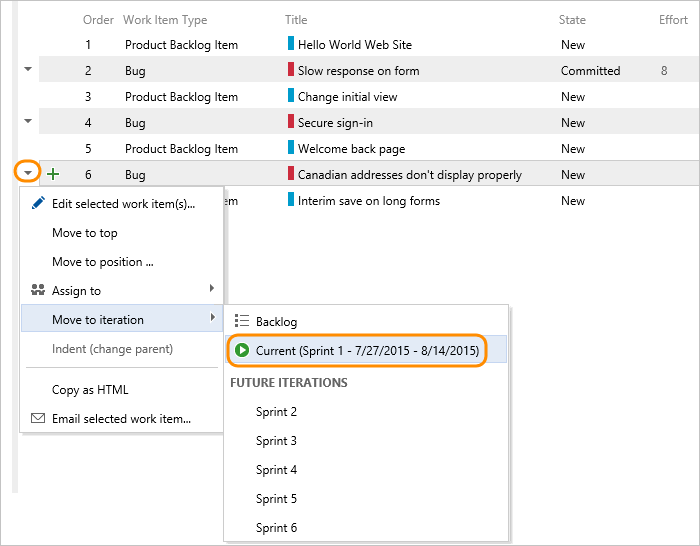700x546 pixels.
Task: Click the envelope icon for Email selected work item
Action: (38, 418)
